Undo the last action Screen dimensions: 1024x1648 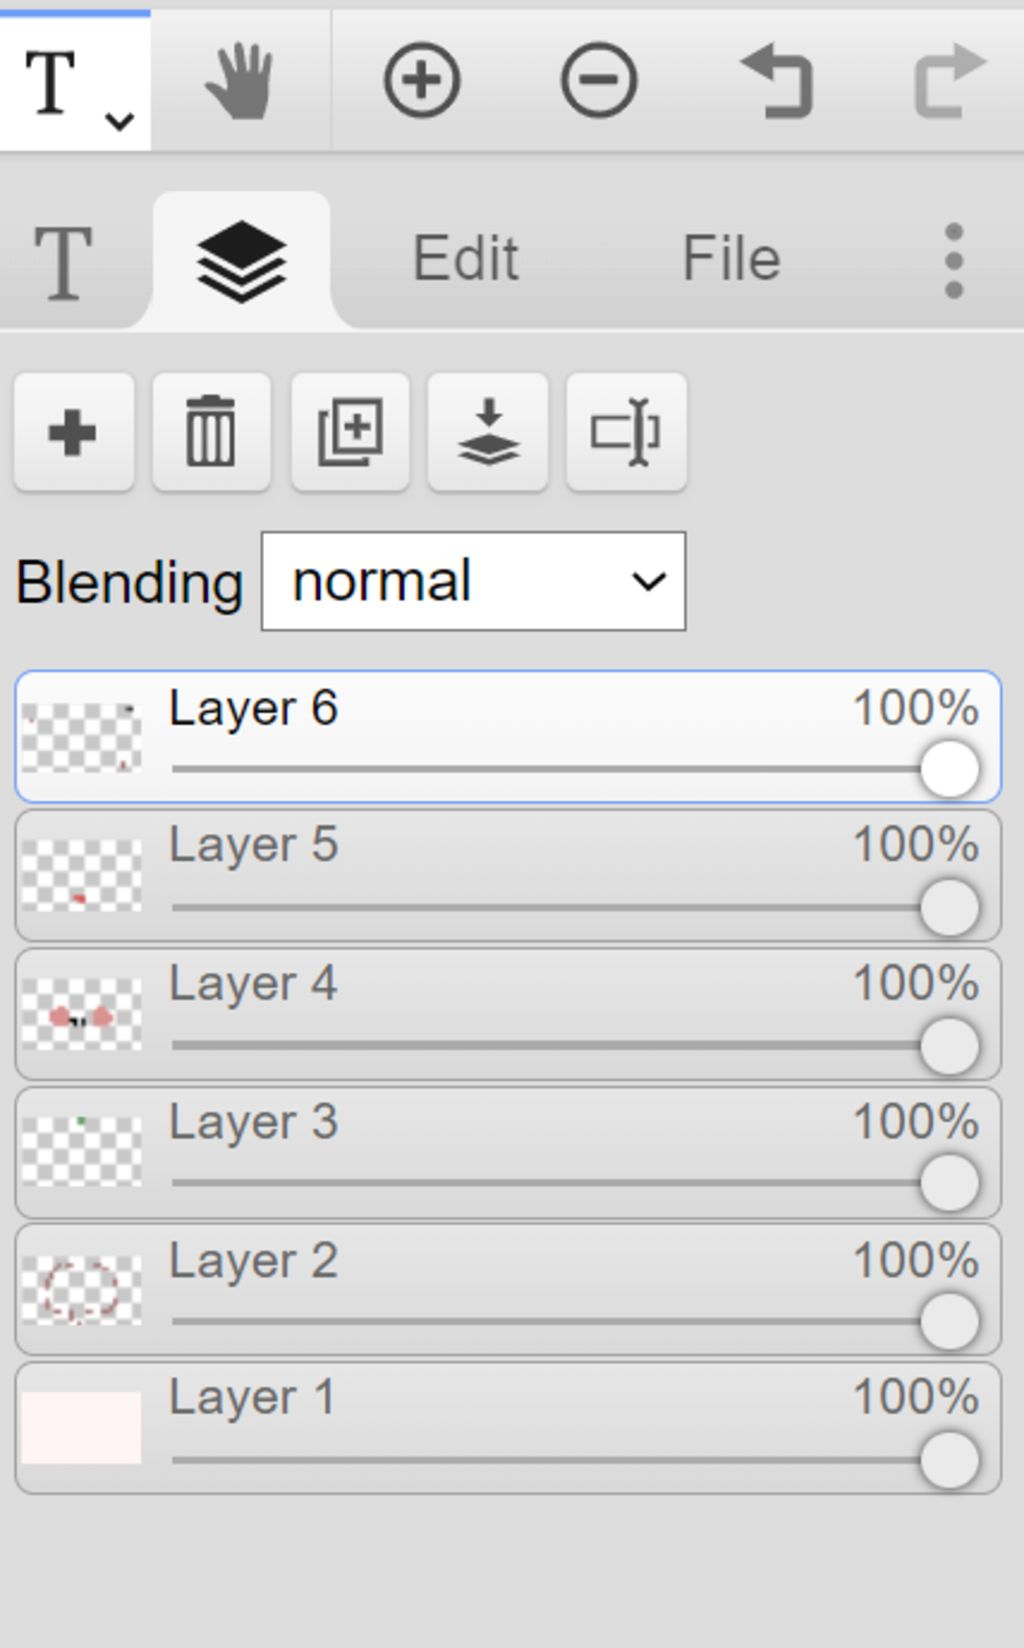pyautogui.click(x=775, y=81)
